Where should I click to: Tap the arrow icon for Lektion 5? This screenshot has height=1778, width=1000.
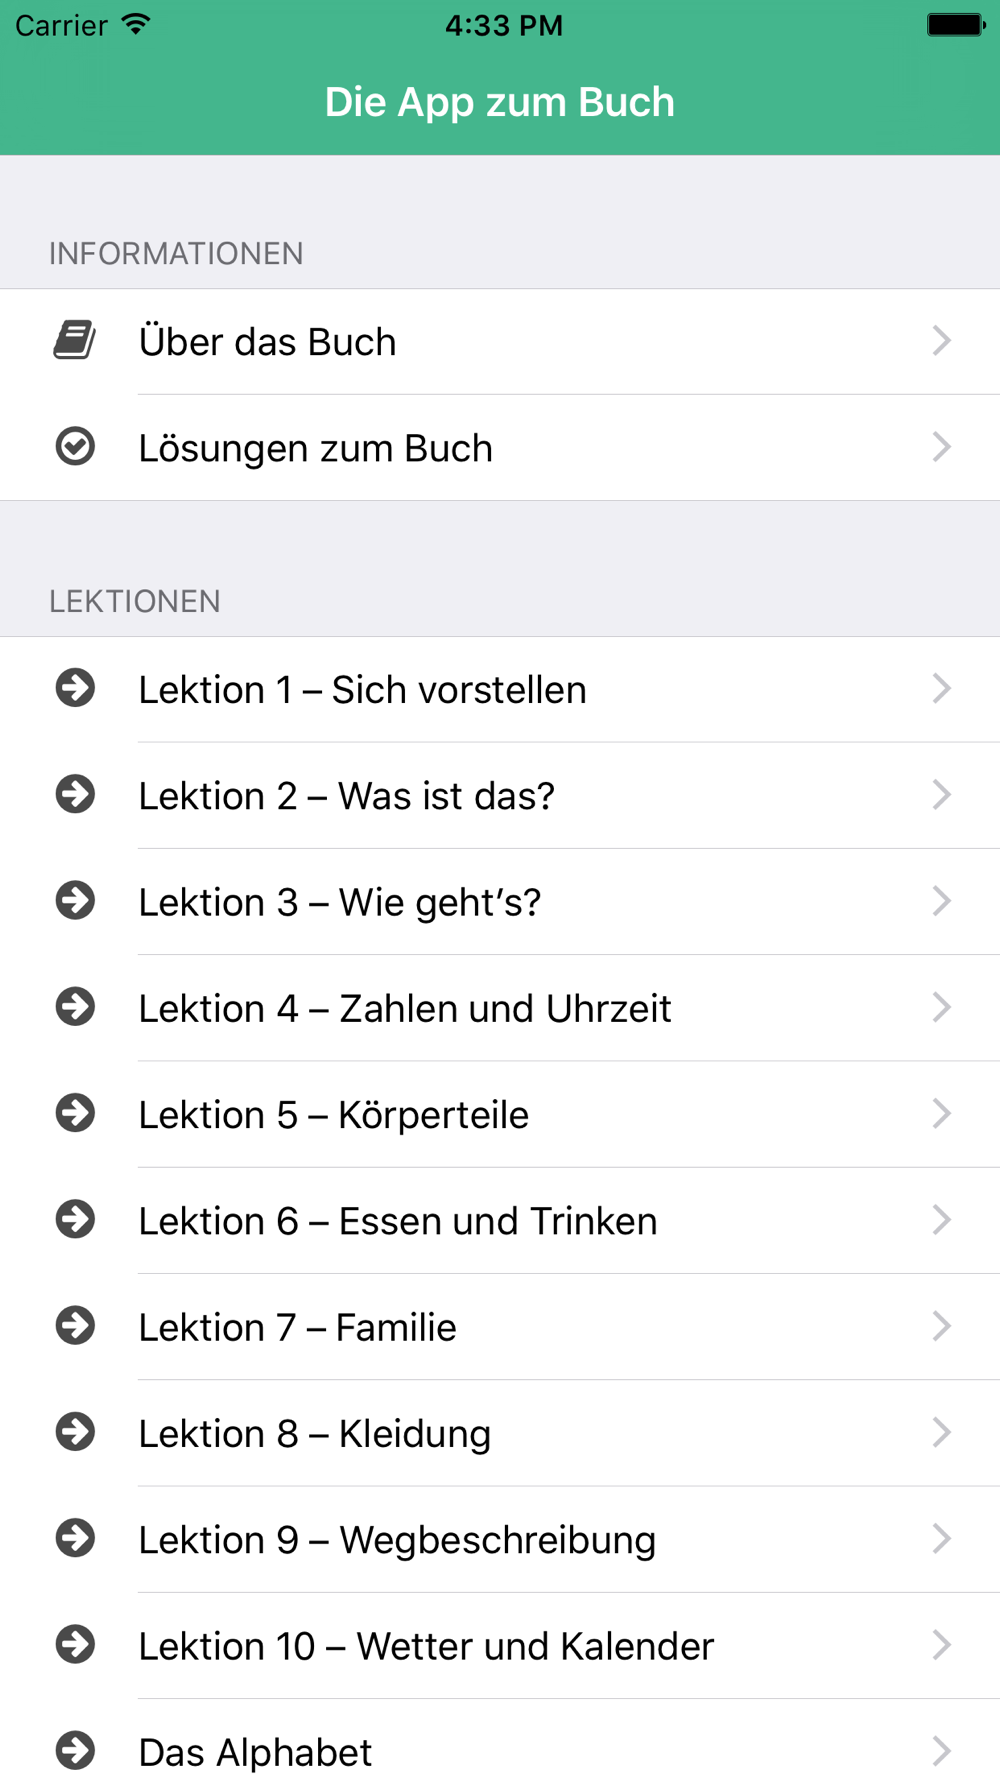tap(75, 1113)
